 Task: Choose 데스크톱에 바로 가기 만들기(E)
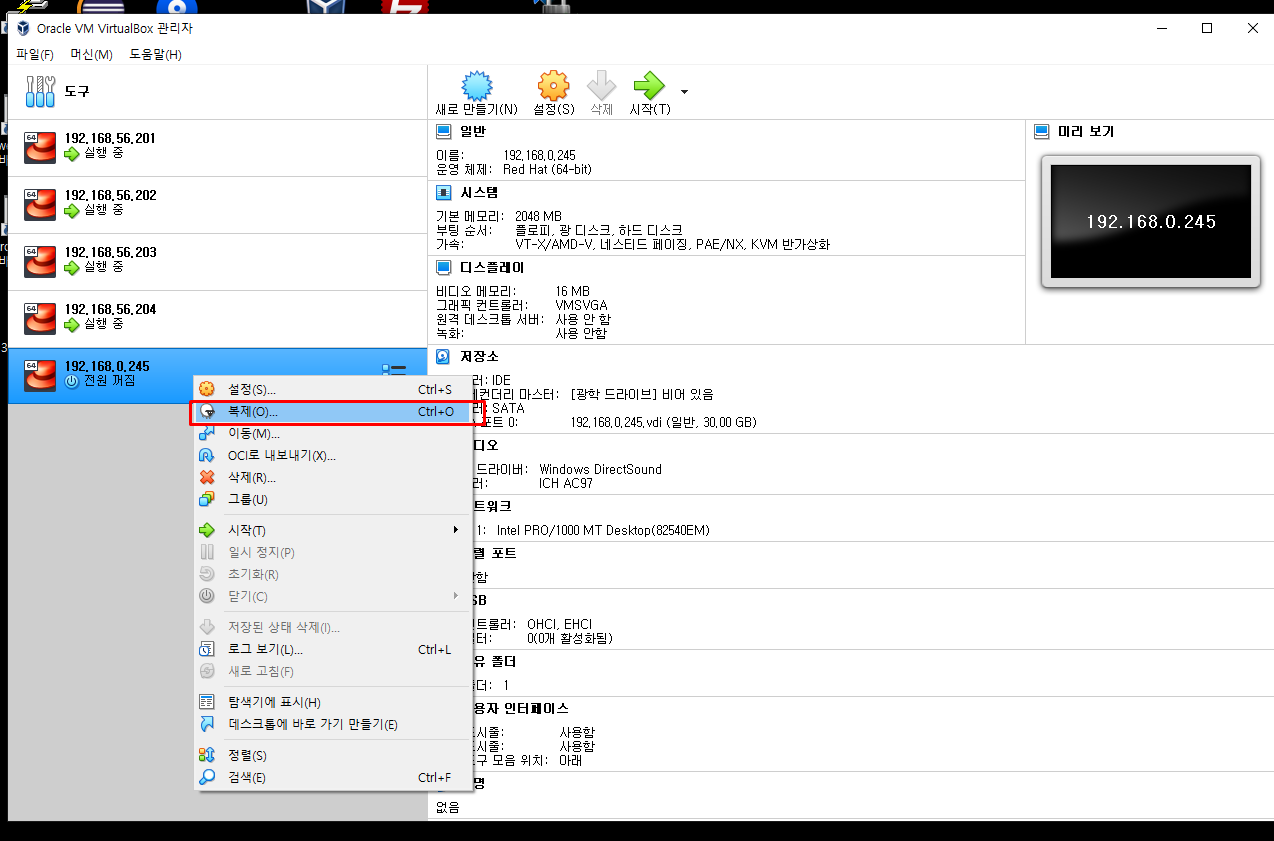click(333, 724)
